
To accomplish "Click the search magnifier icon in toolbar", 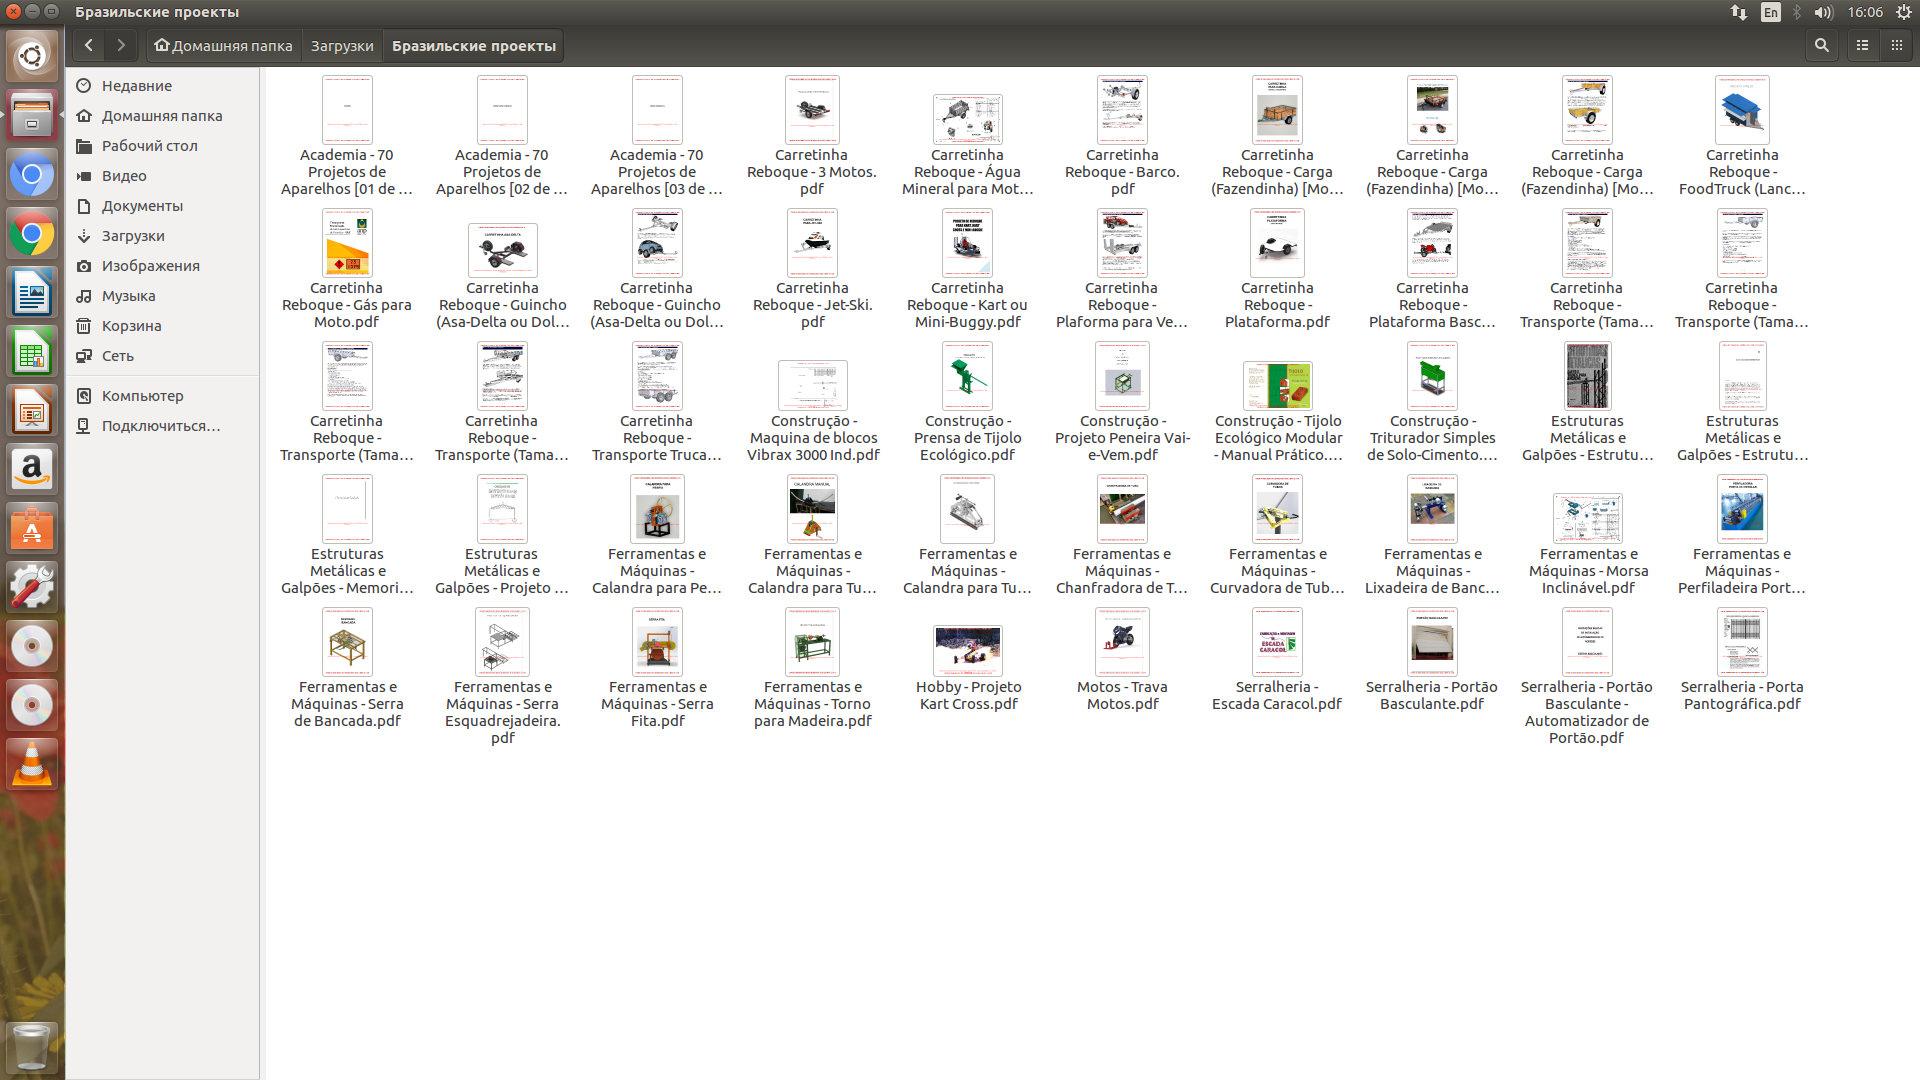I will click(1822, 45).
